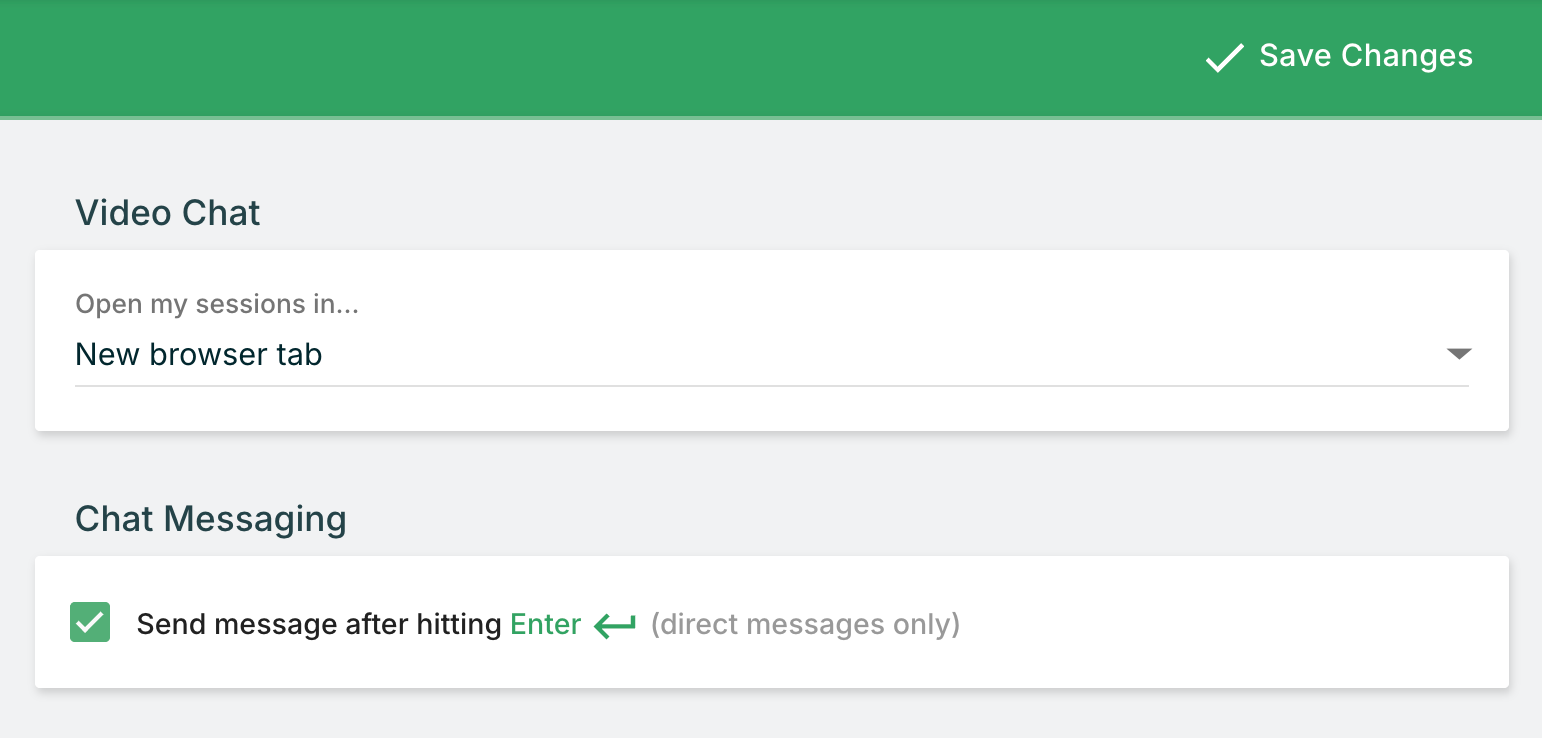
Task: Click empty area of the green header bar
Action: [x=600, y=56]
